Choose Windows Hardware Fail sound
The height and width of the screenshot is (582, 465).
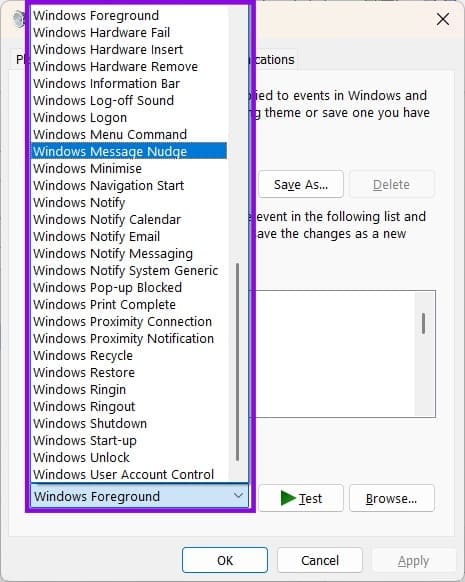point(129,33)
